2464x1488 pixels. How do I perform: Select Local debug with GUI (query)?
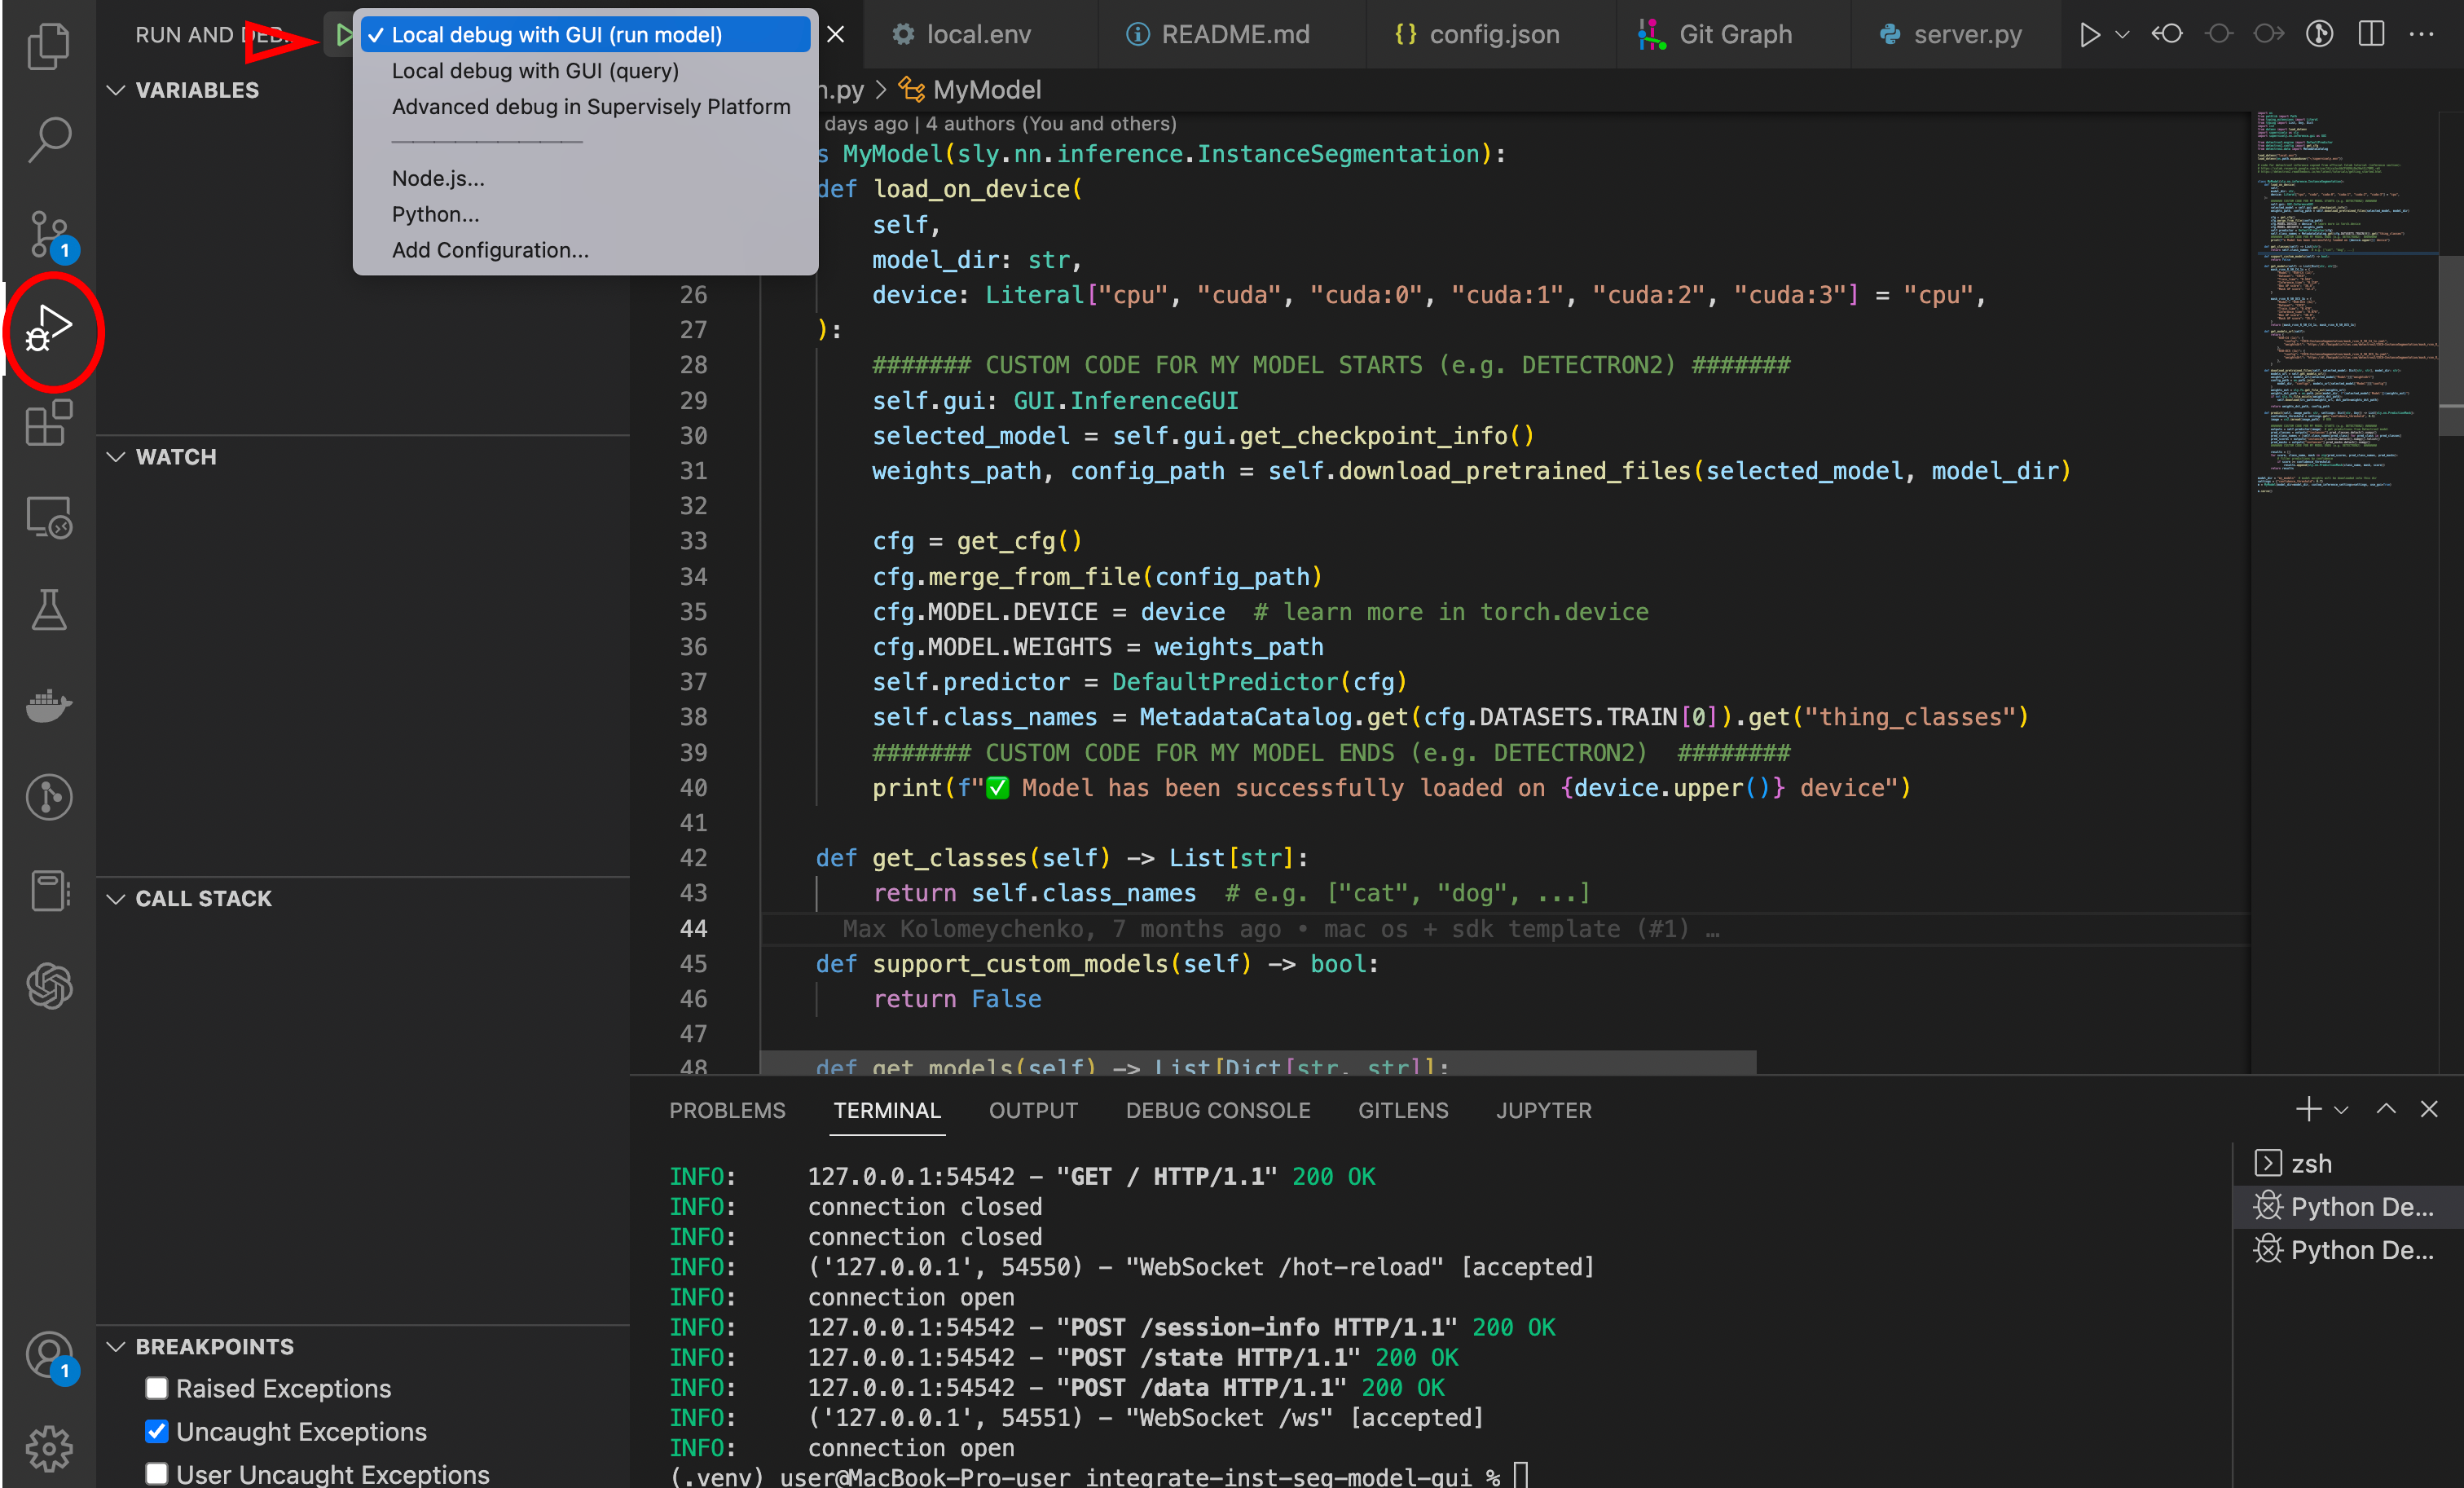[535, 71]
